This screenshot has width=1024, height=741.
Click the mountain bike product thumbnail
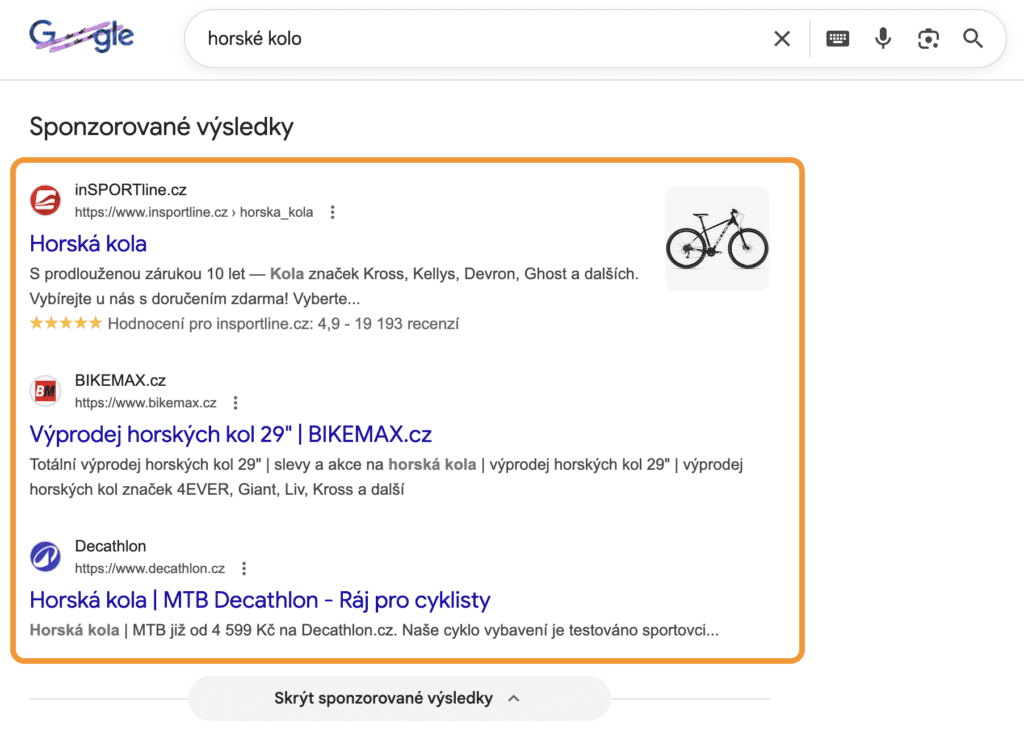tap(717, 239)
